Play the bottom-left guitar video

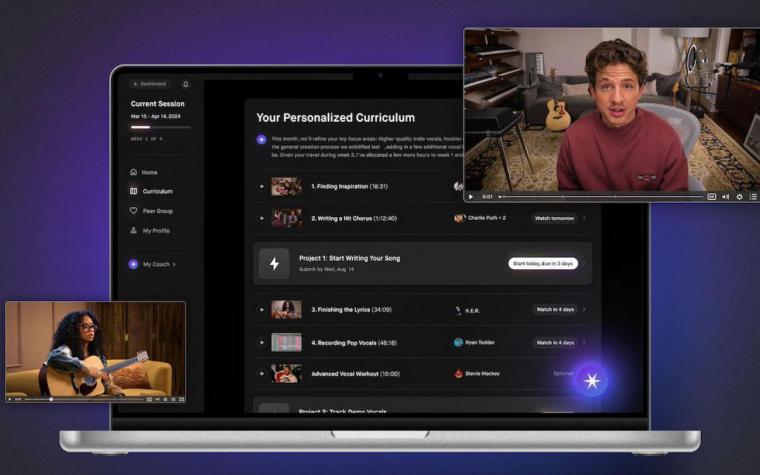[10, 399]
